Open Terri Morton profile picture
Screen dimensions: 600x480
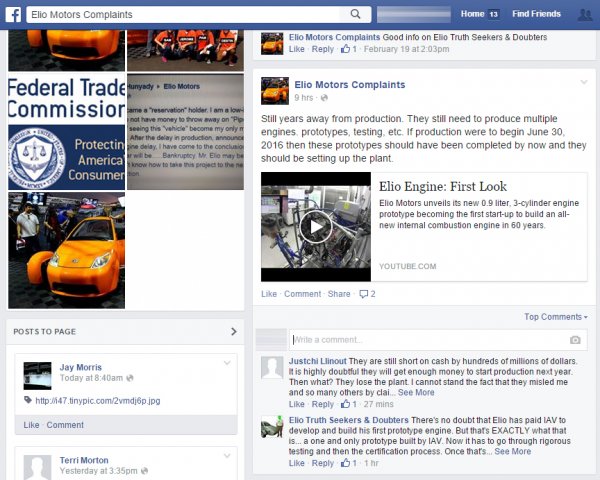tap(37, 467)
